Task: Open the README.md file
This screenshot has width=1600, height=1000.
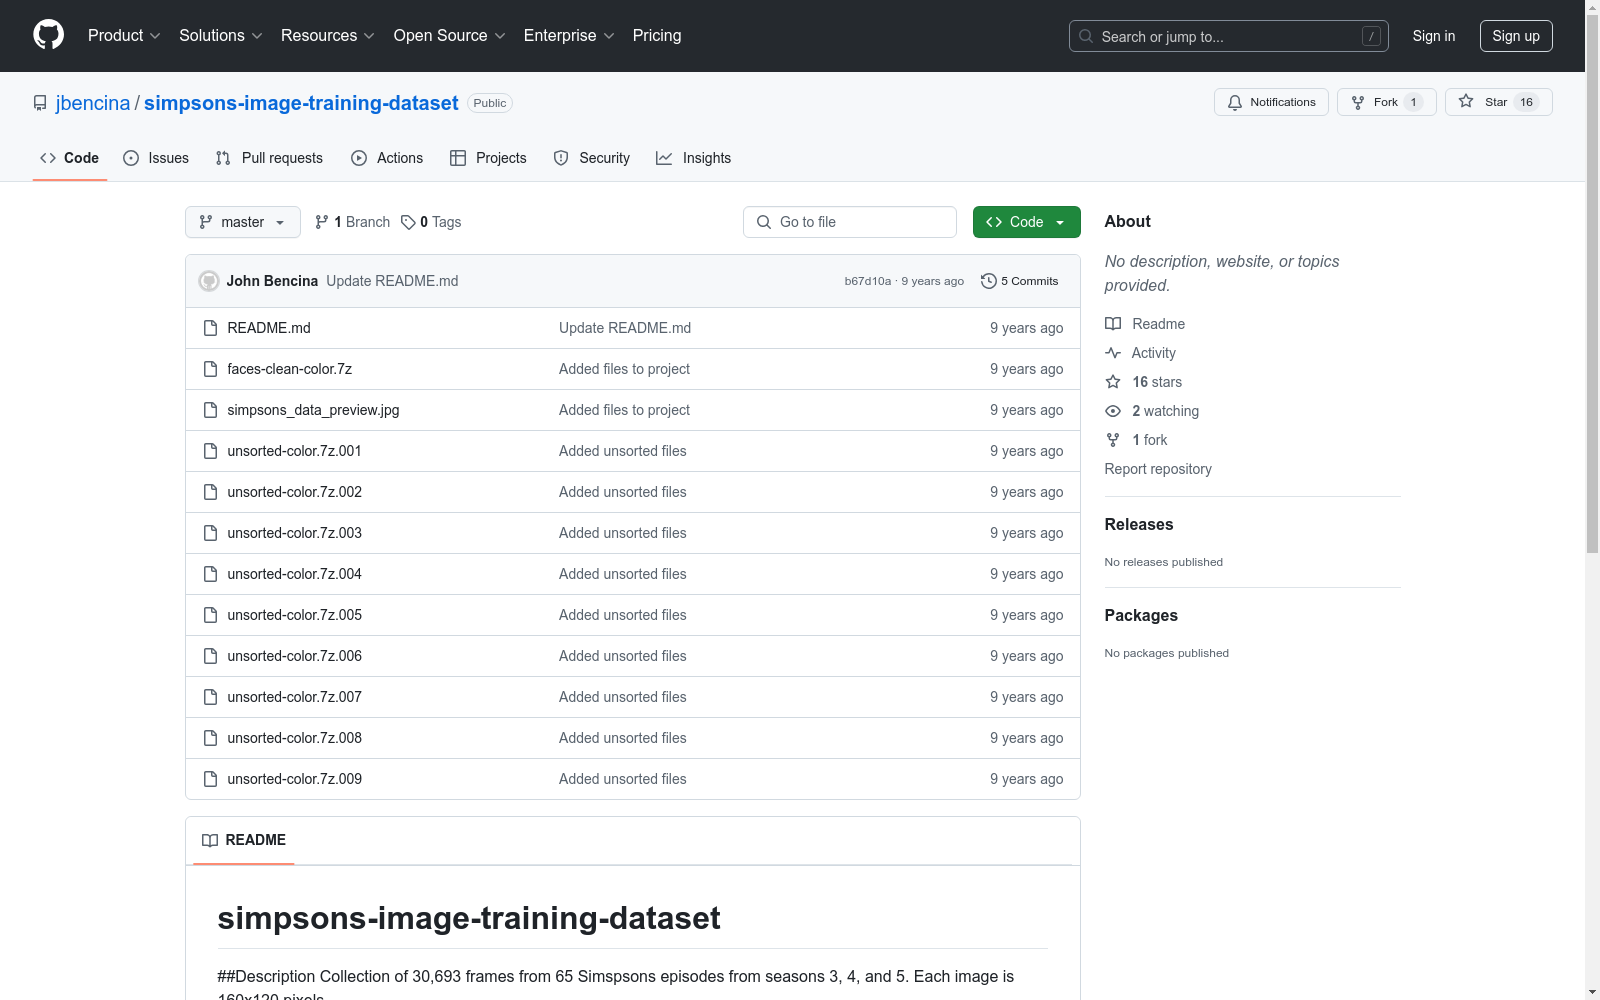Action: pyautogui.click(x=269, y=328)
